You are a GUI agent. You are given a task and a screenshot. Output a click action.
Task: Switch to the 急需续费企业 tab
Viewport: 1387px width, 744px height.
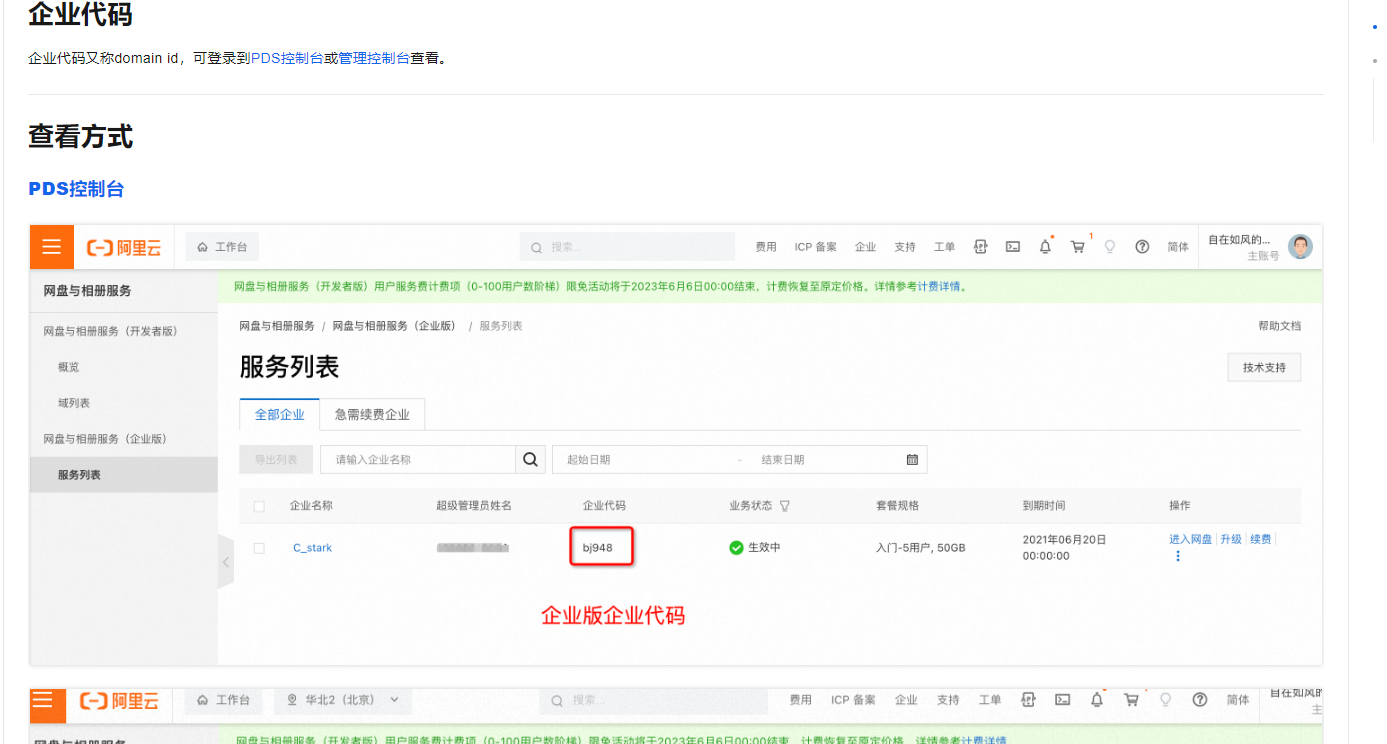tap(372, 414)
